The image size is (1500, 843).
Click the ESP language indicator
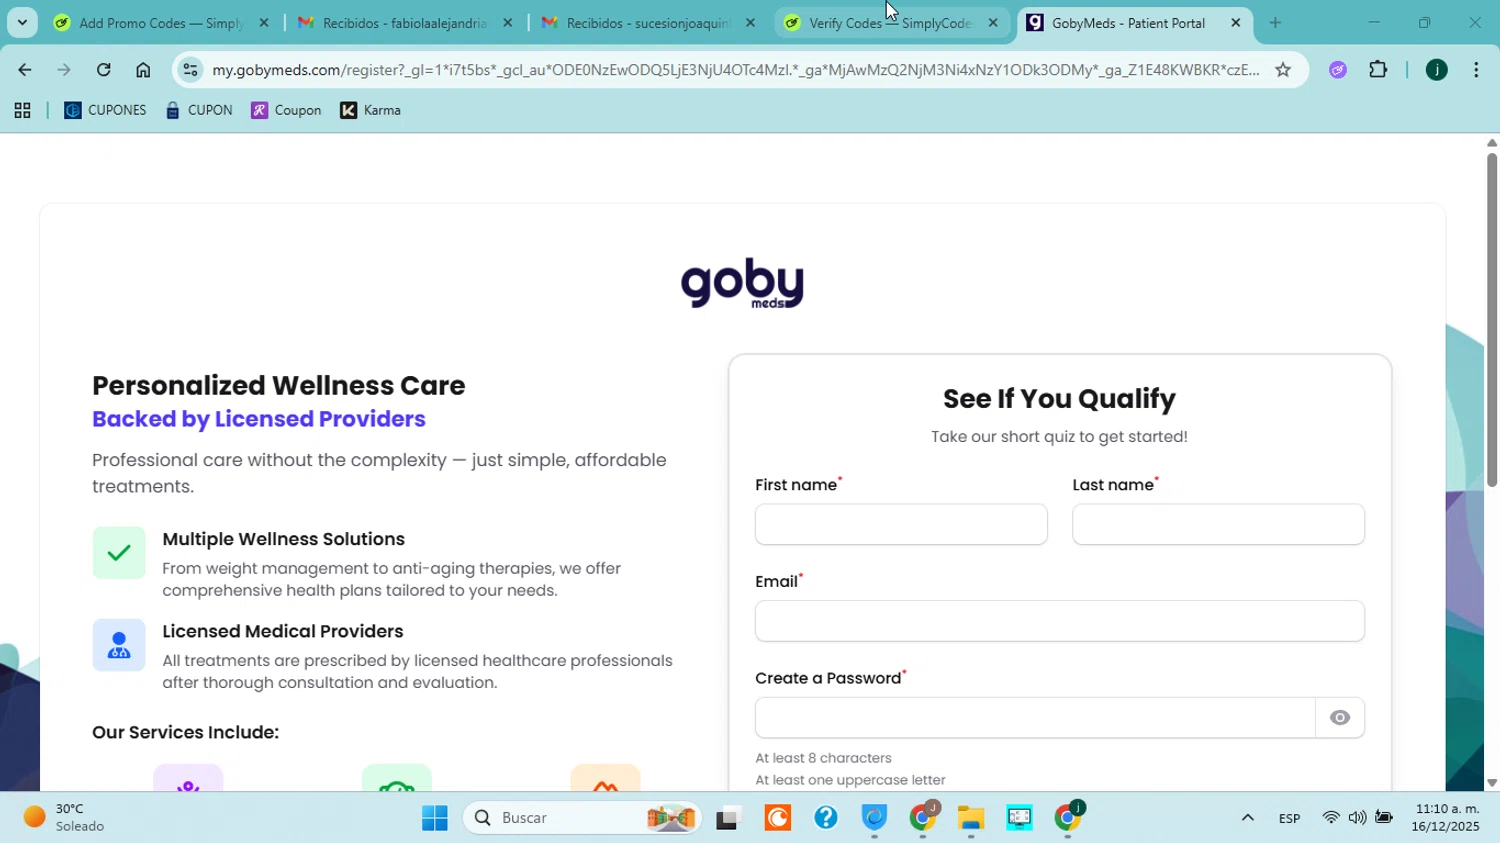point(1289,818)
